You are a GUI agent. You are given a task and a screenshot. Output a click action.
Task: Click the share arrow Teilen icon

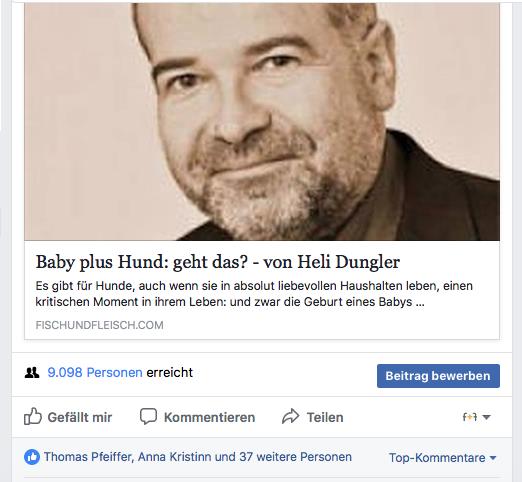[291, 416]
